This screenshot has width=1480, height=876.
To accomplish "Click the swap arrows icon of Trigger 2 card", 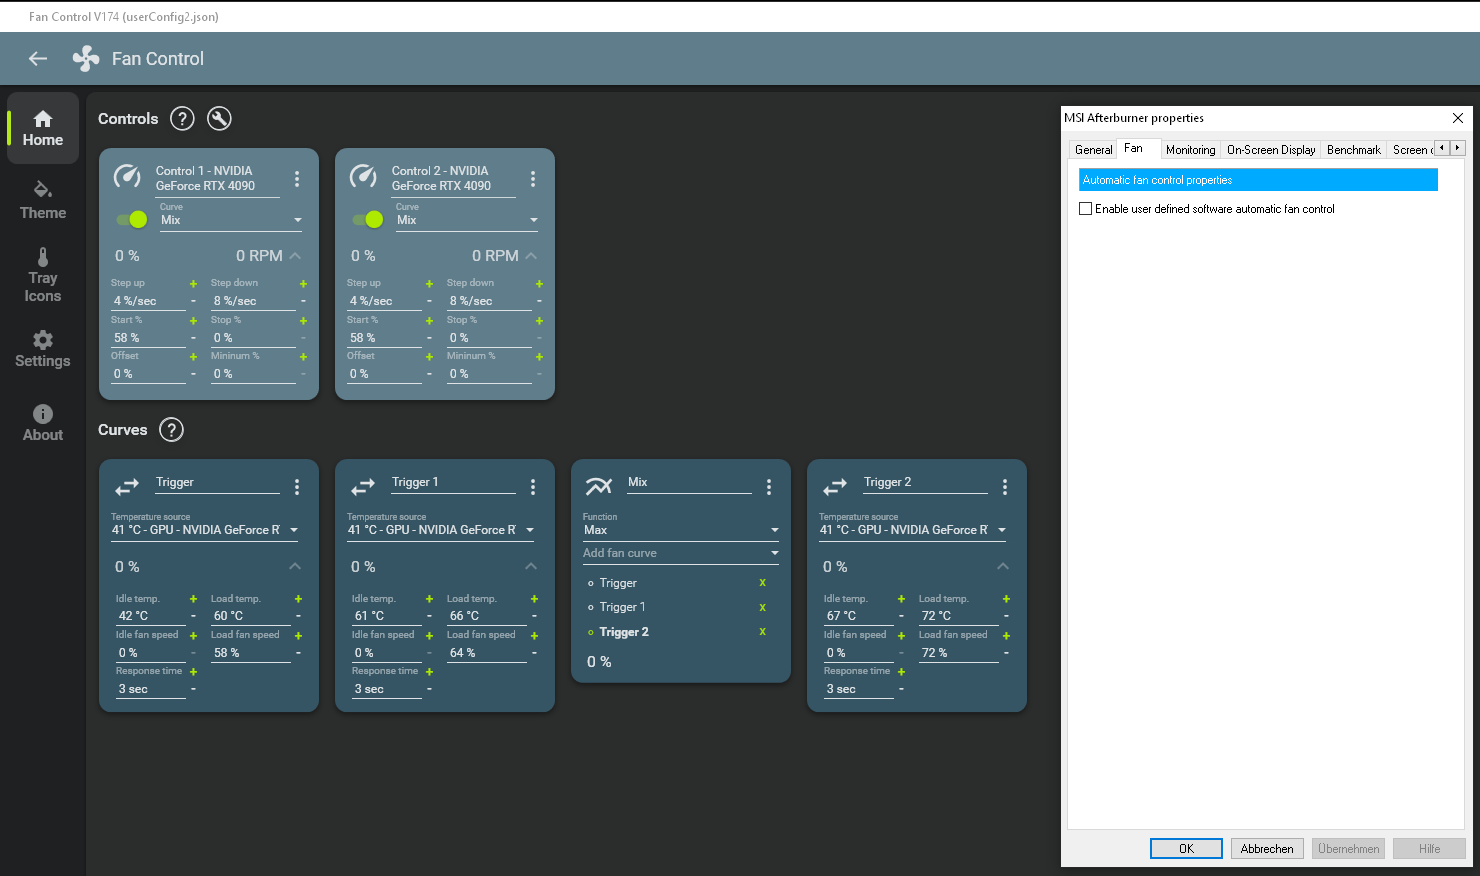I will 835,487.
